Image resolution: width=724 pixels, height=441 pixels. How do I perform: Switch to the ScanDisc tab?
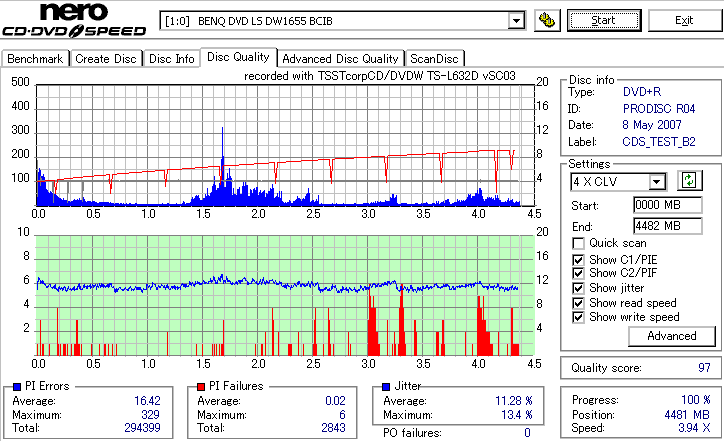pyautogui.click(x=434, y=59)
